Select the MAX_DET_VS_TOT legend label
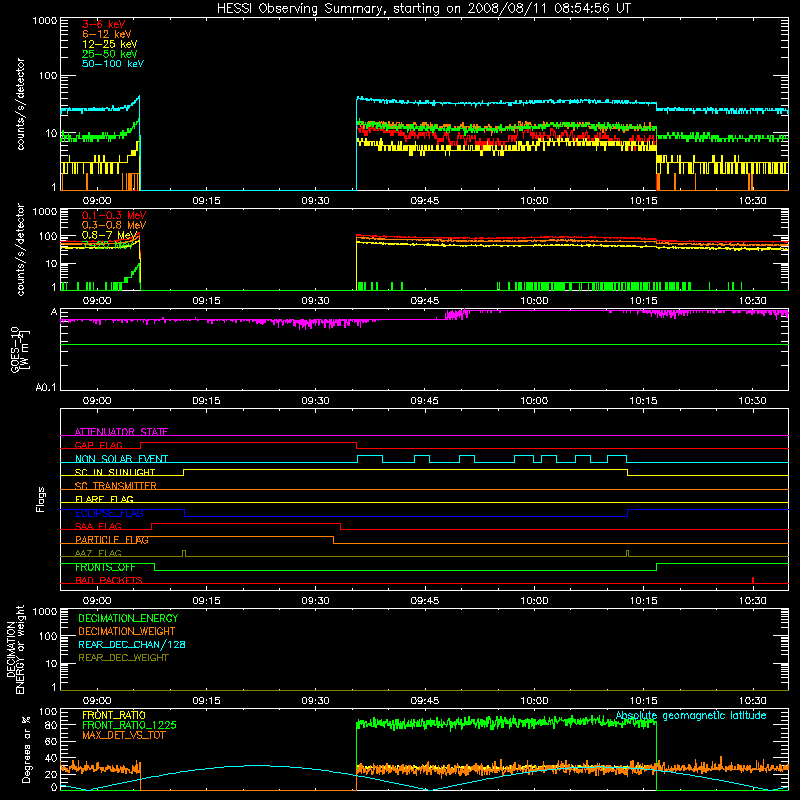800x800 pixels. (x=123, y=735)
